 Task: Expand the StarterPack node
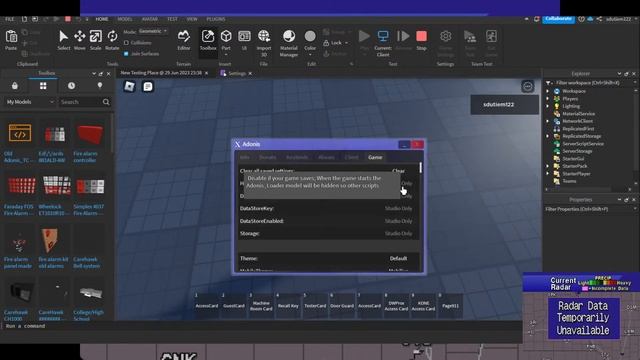coord(548,166)
